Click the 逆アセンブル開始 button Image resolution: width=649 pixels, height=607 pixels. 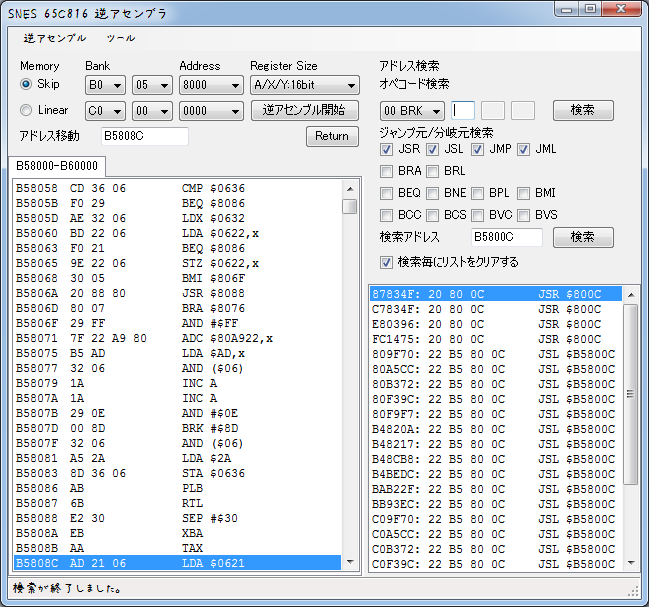(305, 110)
